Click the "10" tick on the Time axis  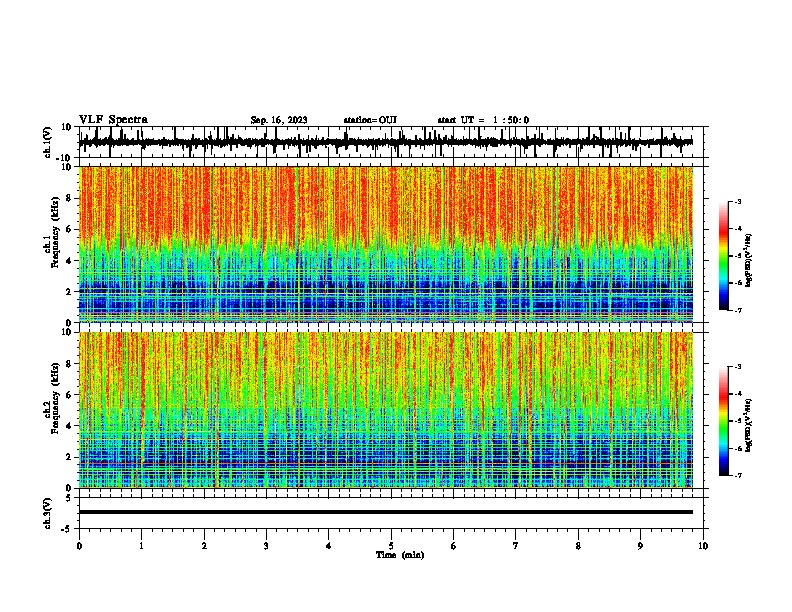pos(703,546)
